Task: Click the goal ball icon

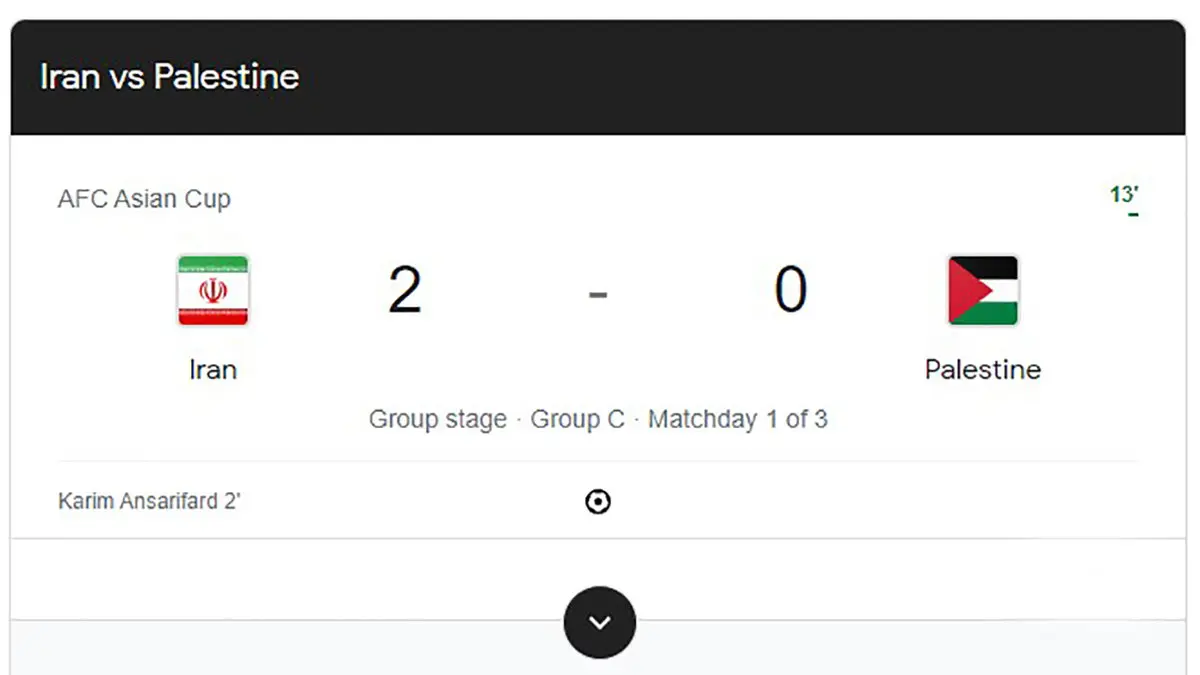Action: pos(598,502)
